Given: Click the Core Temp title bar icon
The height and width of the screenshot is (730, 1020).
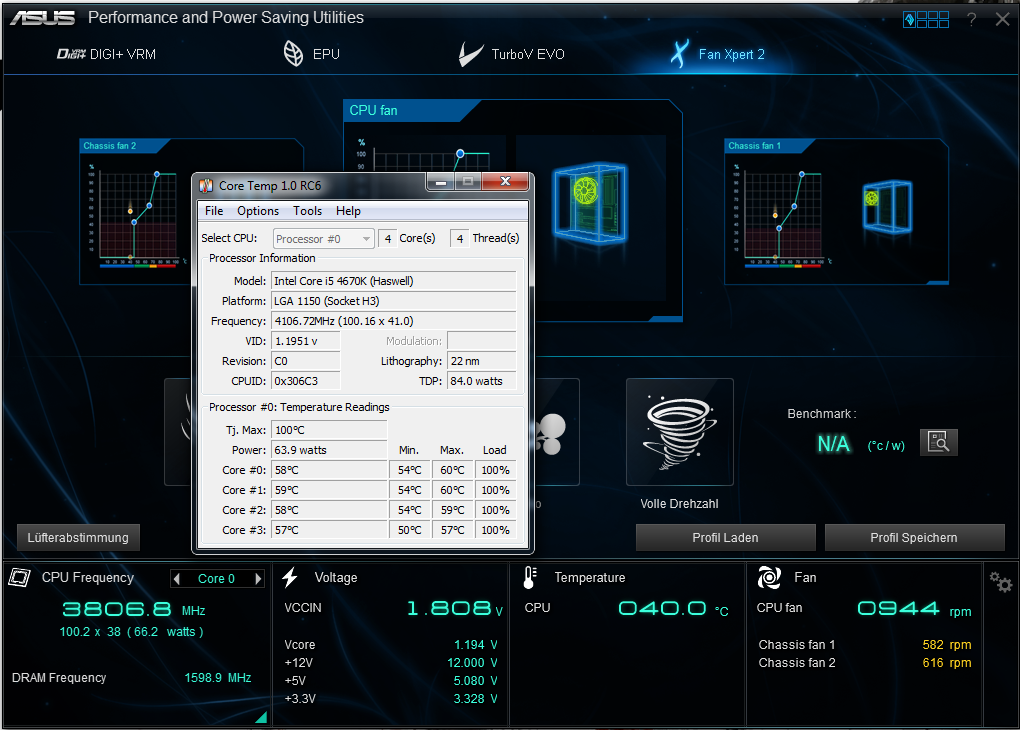Looking at the screenshot, I should pyautogui.click(x=206, y=186).
